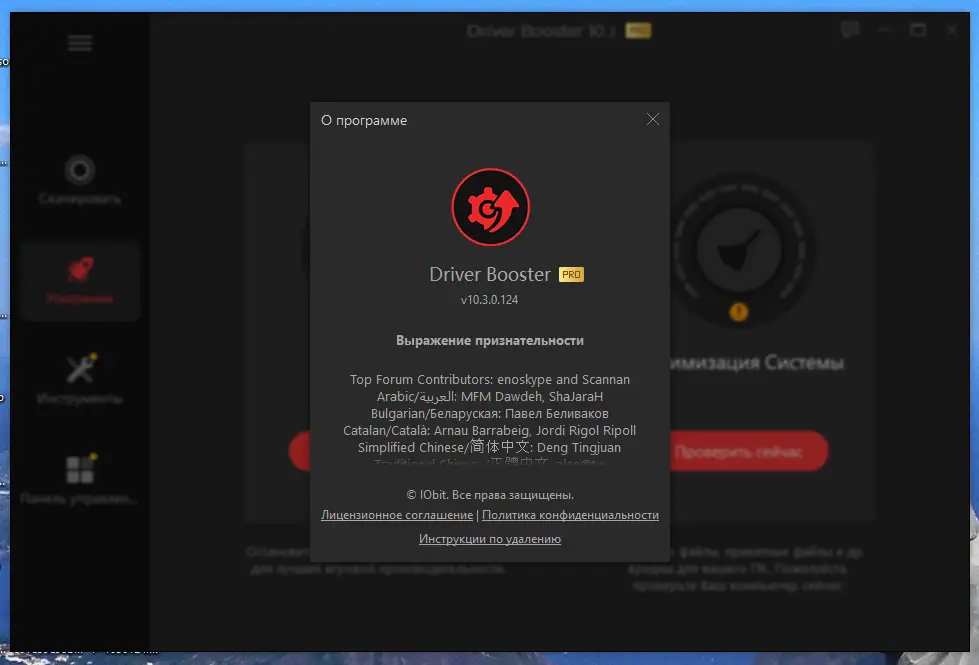Minimize the Driver Booster main window
This screenshot has height=665, width=979.
coord(883,29)
